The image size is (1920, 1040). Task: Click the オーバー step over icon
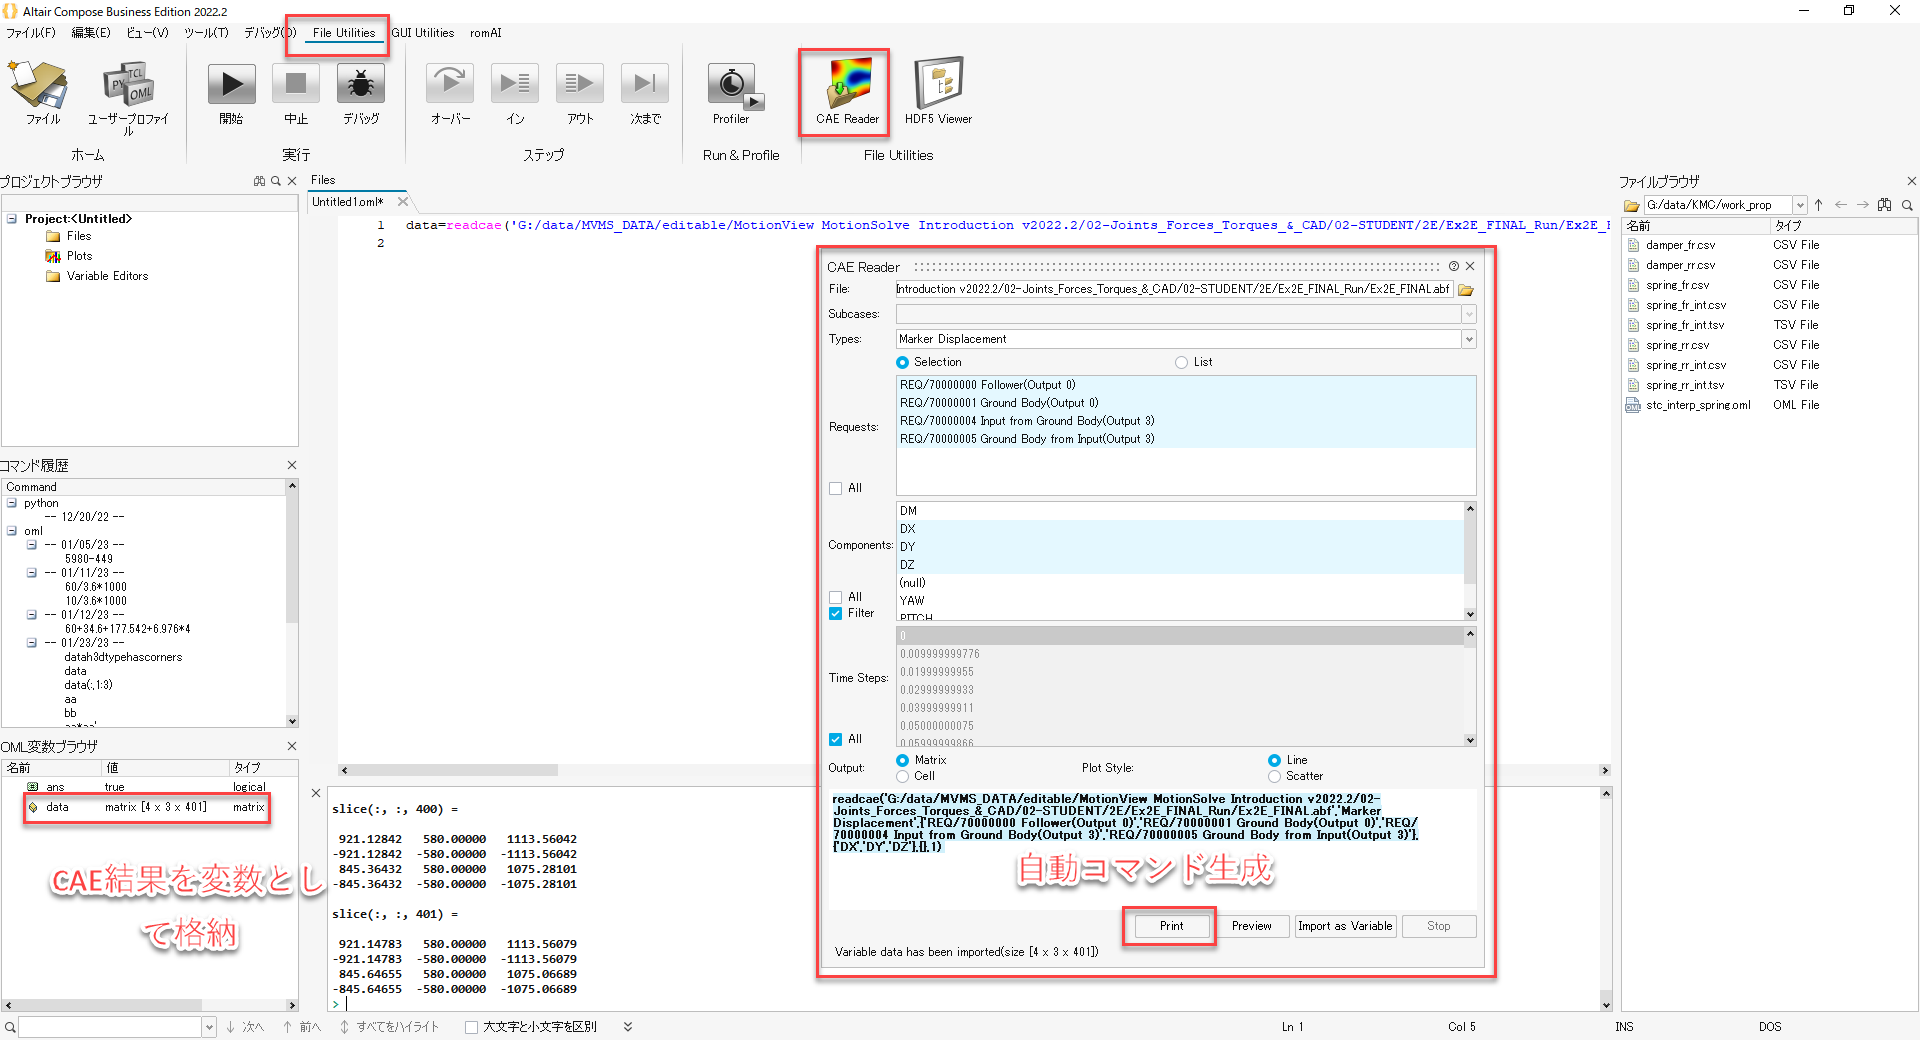(x=450, y=85)
